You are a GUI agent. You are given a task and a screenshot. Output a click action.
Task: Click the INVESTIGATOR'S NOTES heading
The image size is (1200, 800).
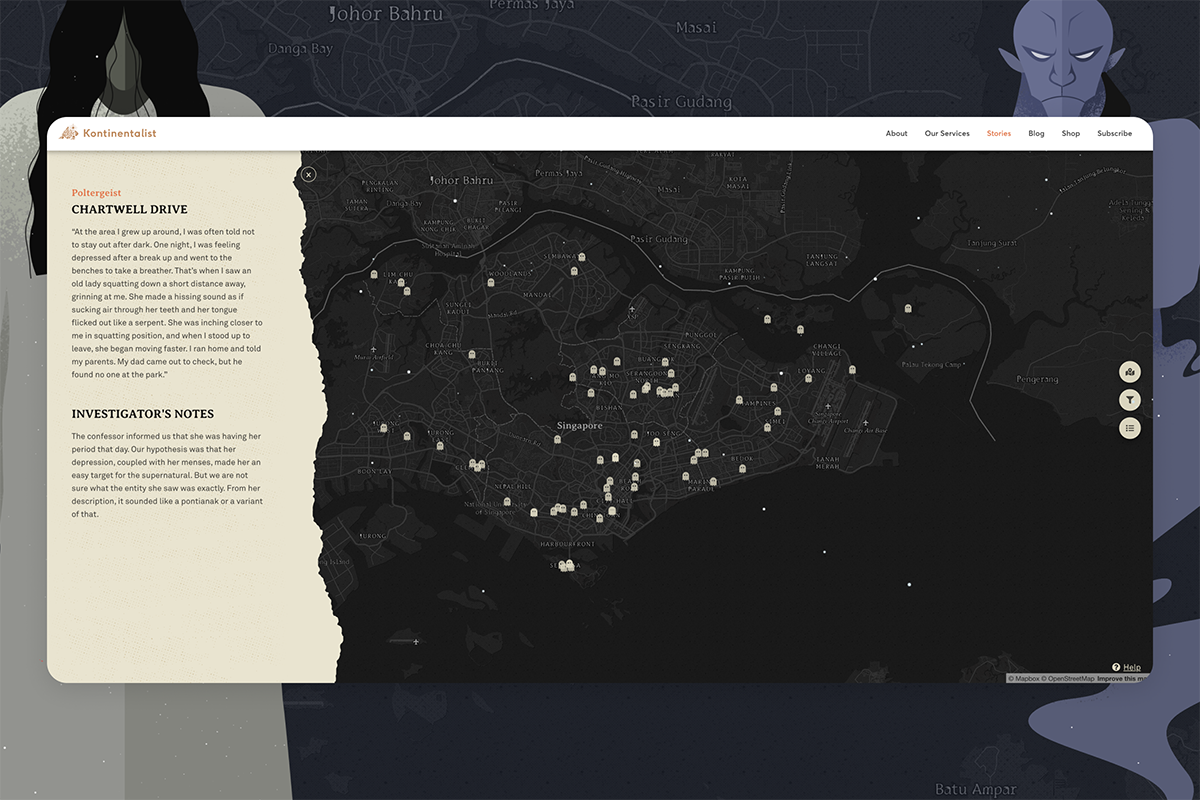(x=143, y=414)
